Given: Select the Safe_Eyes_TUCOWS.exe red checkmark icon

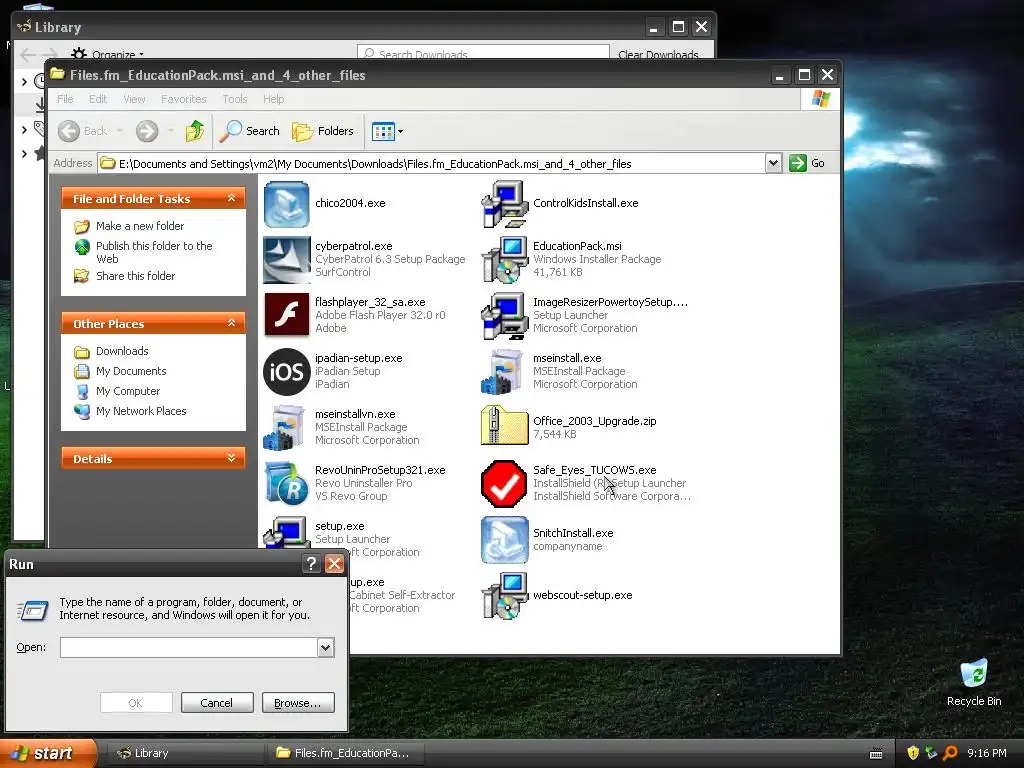Looking at the screenshot, I should (504, 484).
